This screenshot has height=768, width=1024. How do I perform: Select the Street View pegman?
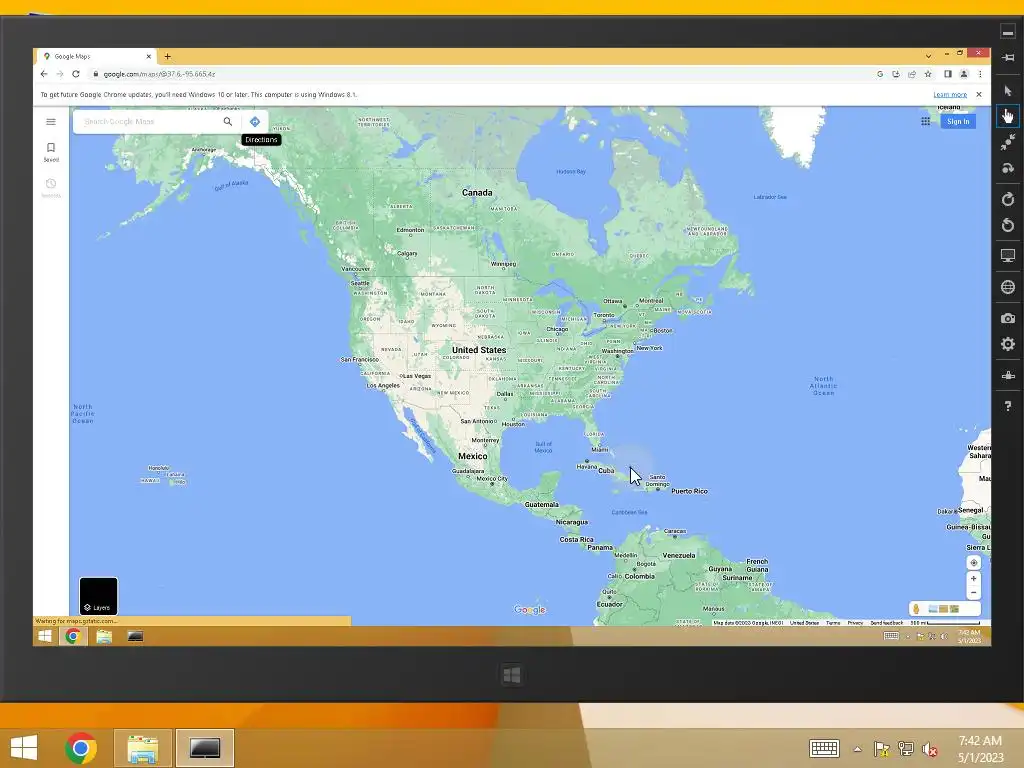click(916, 609)
